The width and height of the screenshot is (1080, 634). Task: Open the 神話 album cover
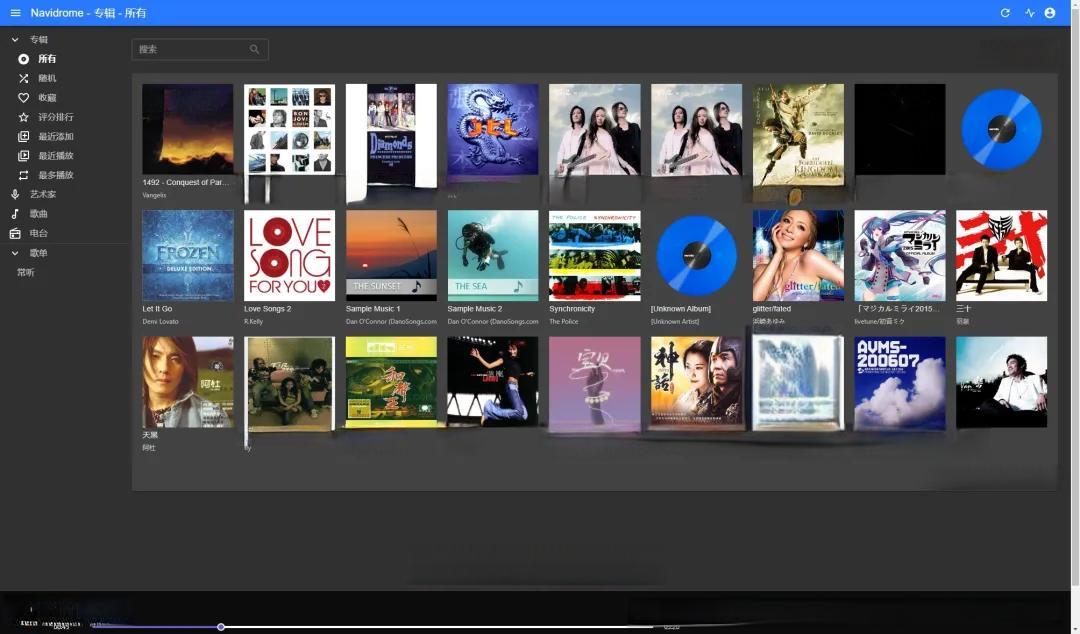pos(696,382)
